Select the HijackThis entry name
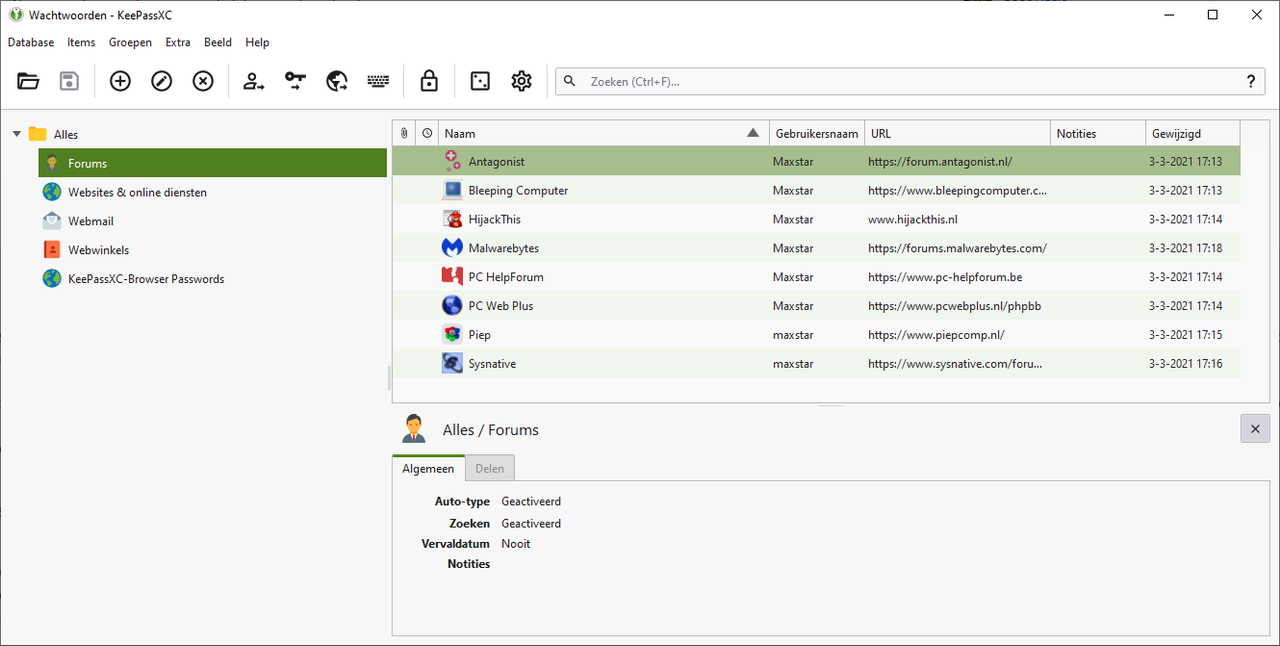The image size is (1280, 646). (494, 219)
